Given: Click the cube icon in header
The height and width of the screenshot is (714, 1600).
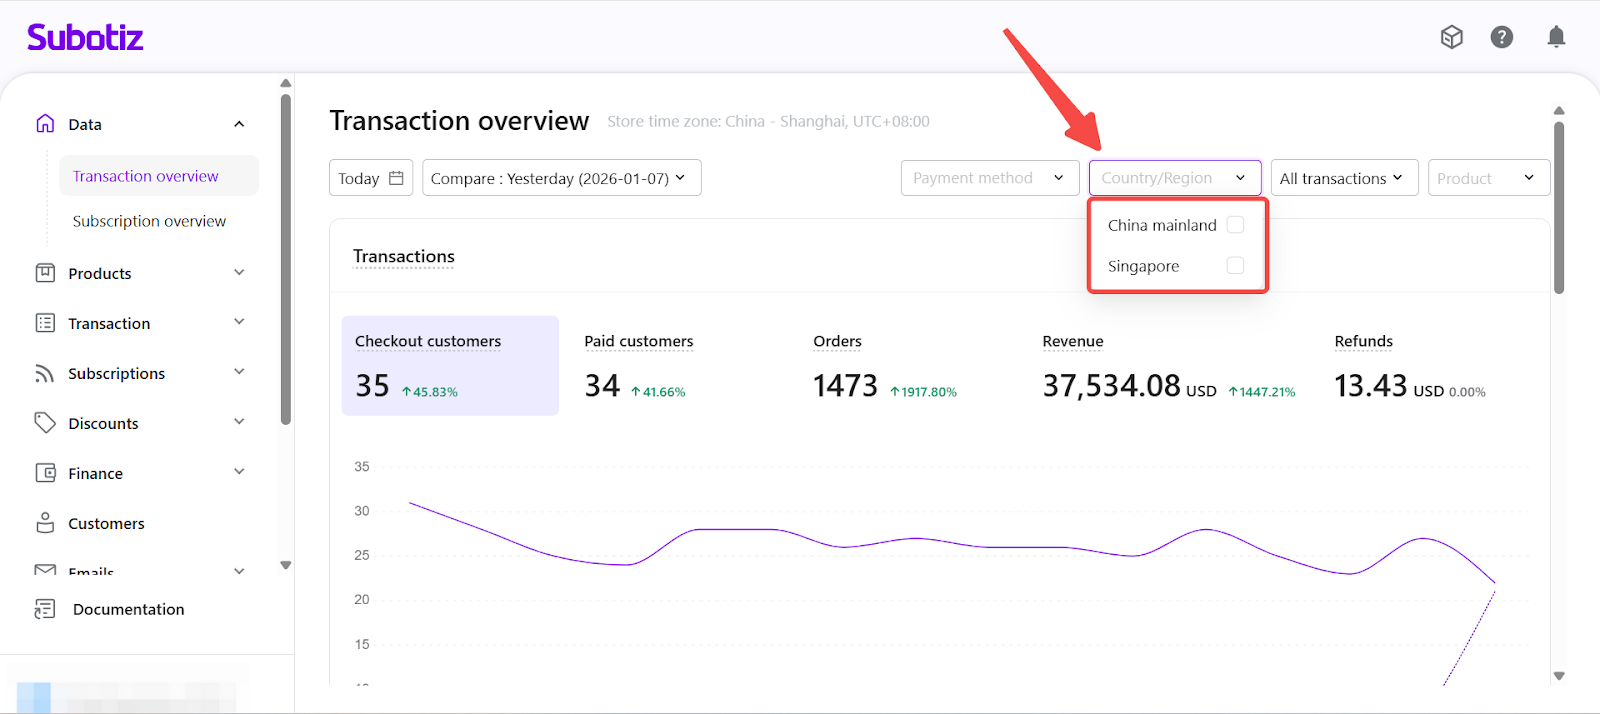Looking at the screenshot, I should coord(1451,37).
